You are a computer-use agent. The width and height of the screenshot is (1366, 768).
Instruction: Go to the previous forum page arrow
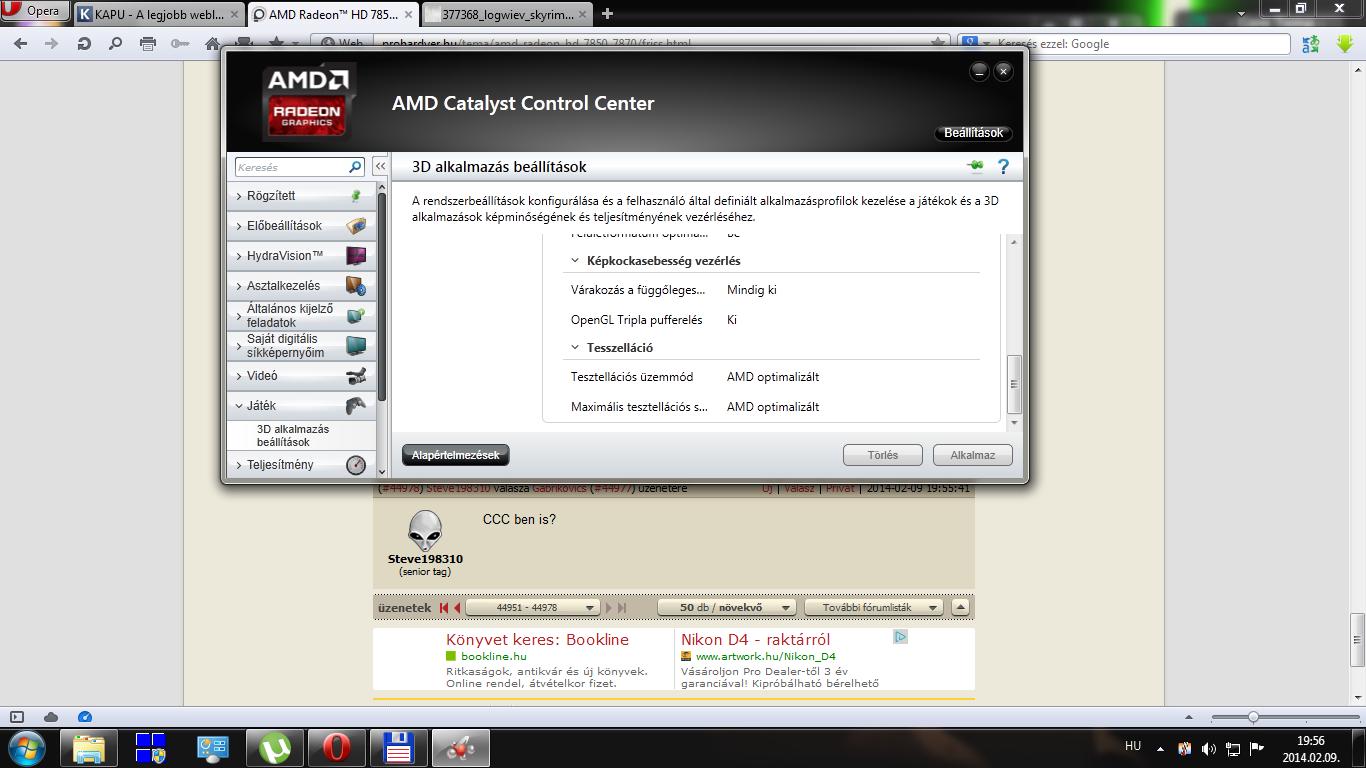click(x=457, y=607)
